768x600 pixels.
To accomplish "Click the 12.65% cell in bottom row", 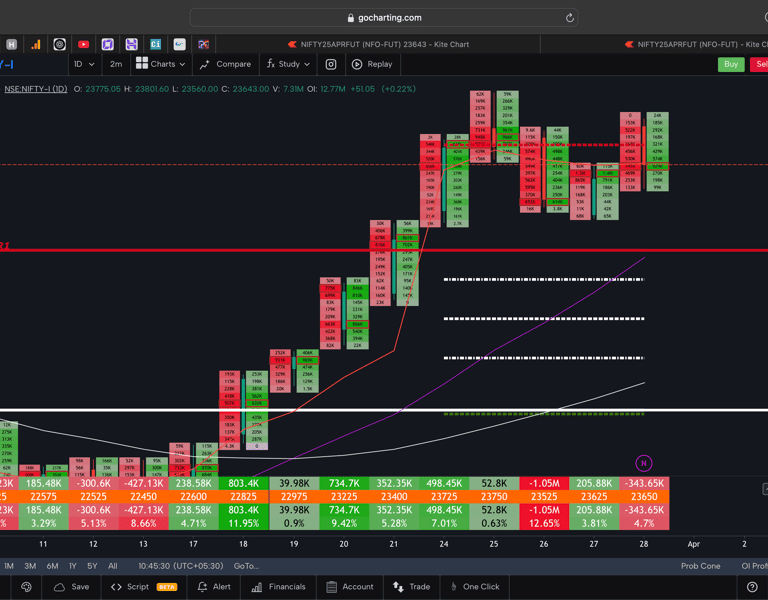I will (x=544, y=523).
